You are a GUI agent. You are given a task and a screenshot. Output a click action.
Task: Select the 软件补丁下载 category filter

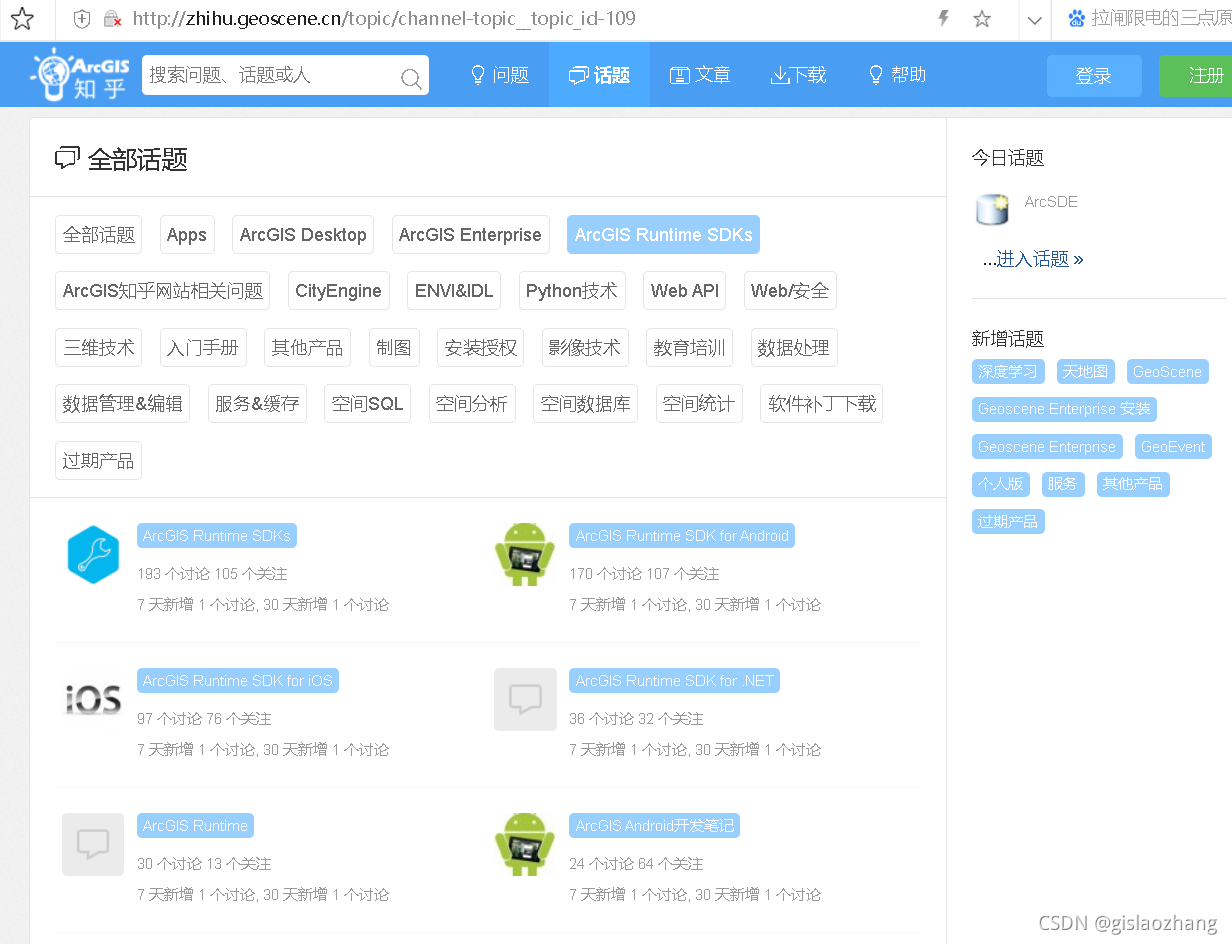[x=822, y=404]
